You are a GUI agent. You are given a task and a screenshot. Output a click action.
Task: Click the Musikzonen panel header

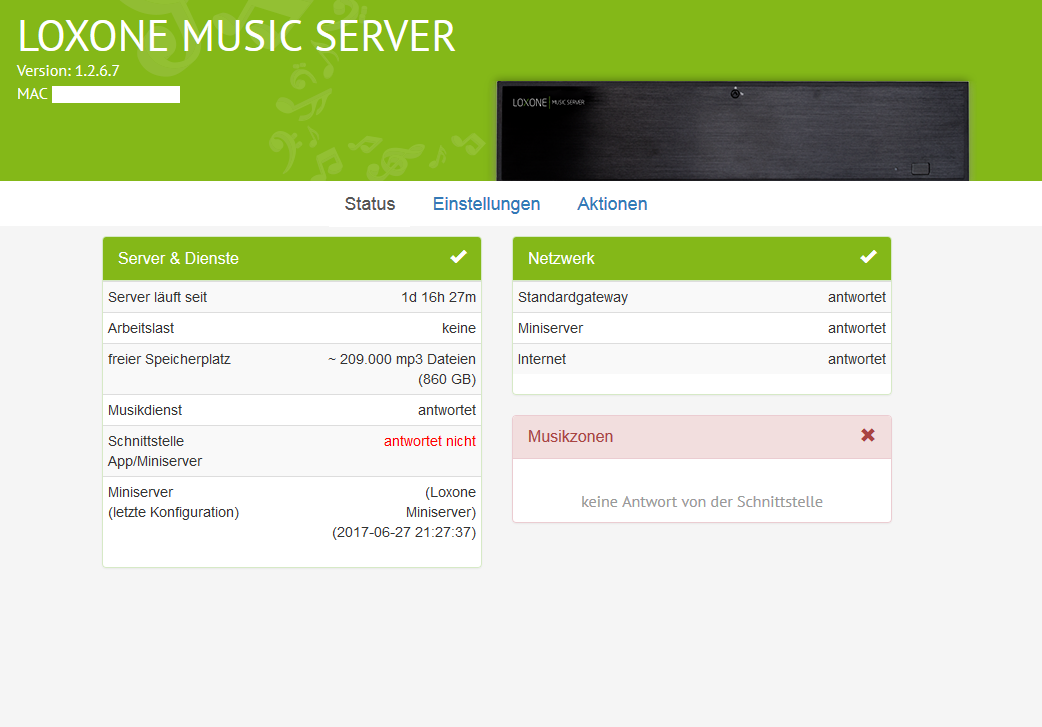pyautogui.click(x=702, y=437)
